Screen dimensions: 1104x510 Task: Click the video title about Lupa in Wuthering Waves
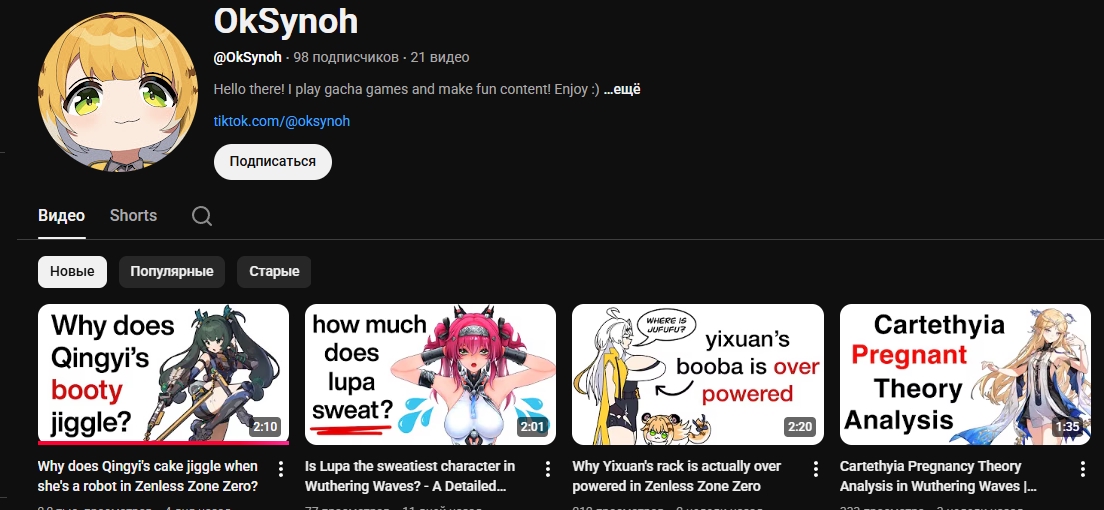(410, 476)
